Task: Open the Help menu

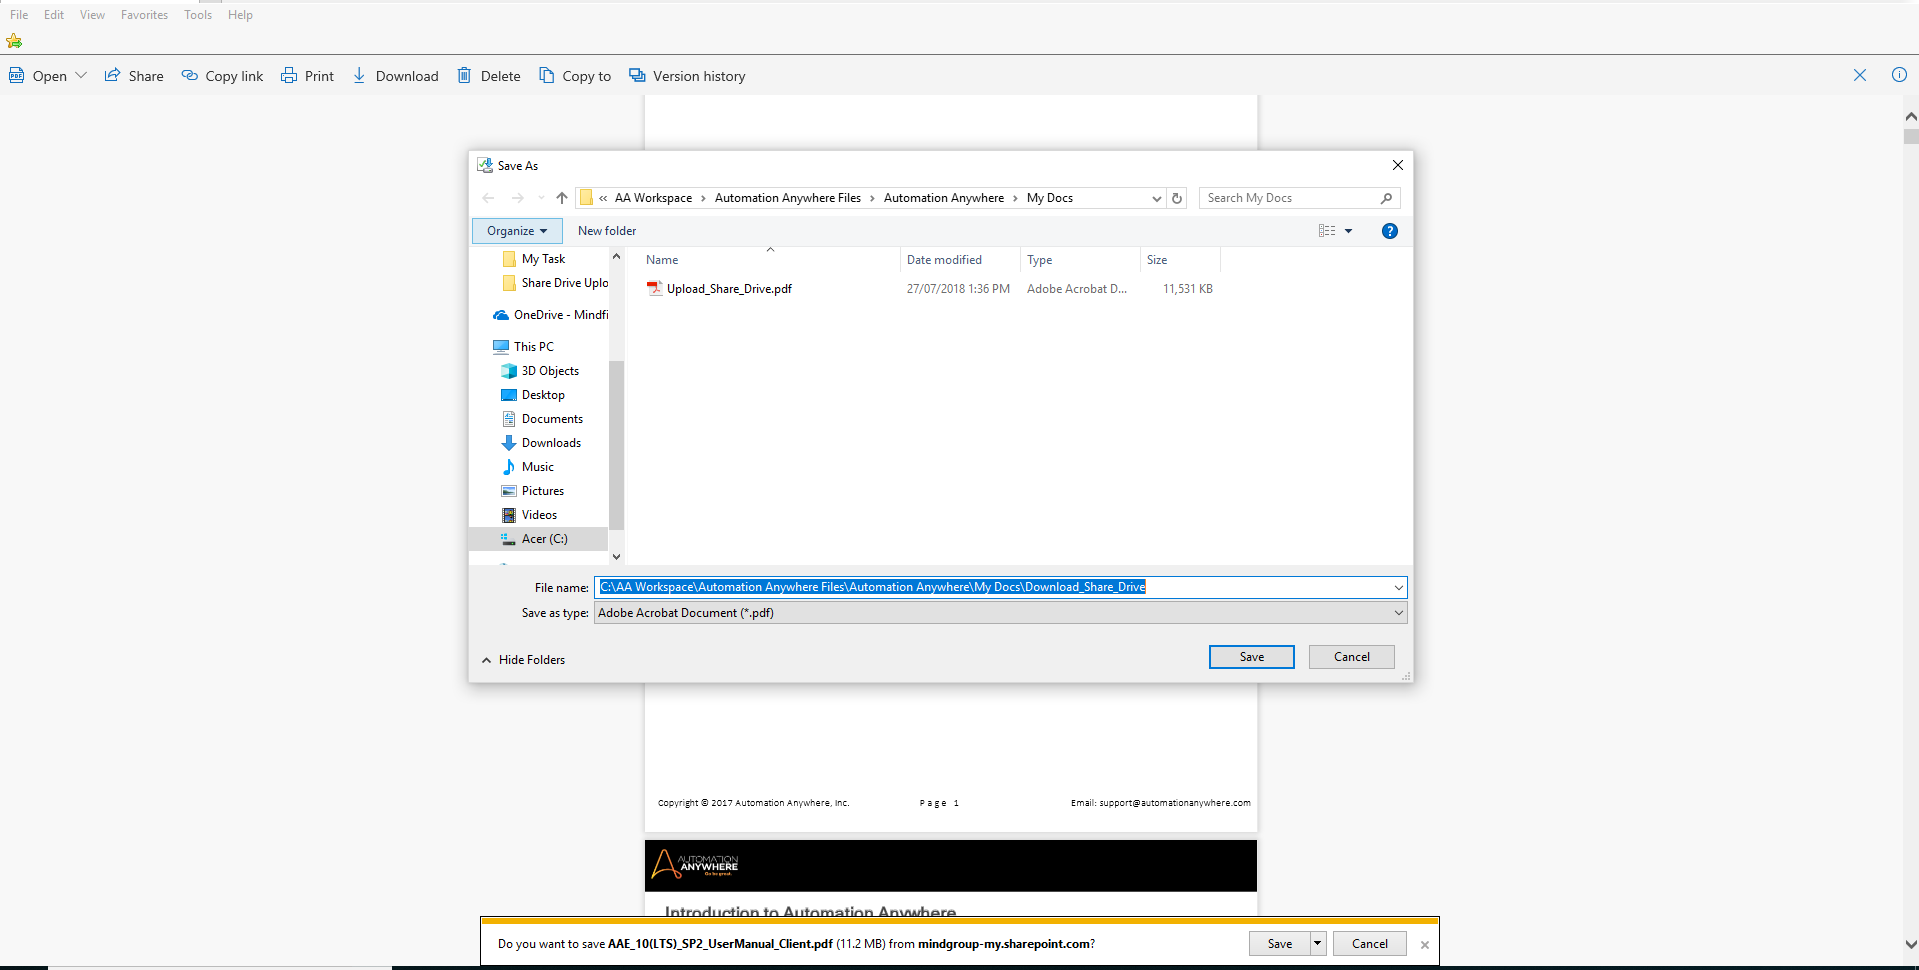Action: tap(240, 15)
